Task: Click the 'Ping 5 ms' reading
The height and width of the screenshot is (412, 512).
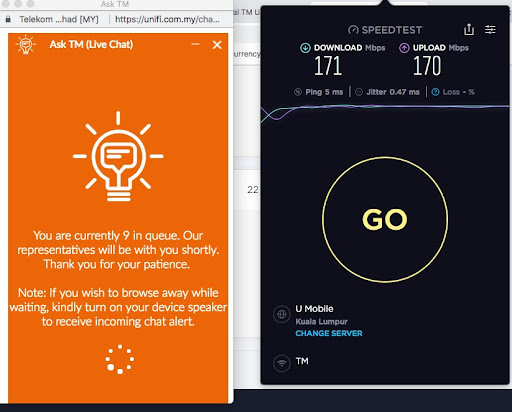Action: [x=324, y=92]
